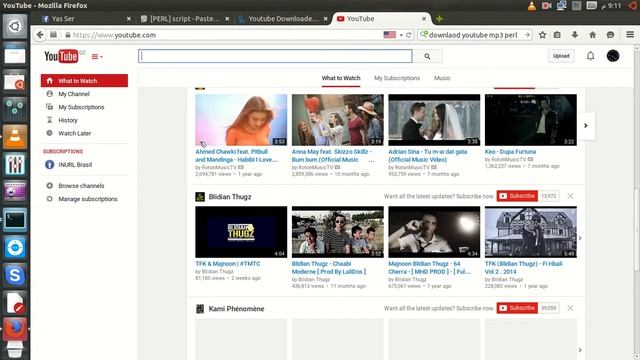Click the Manage subscriptions gear icon
The image size is (640, 360).
point(49,199)
